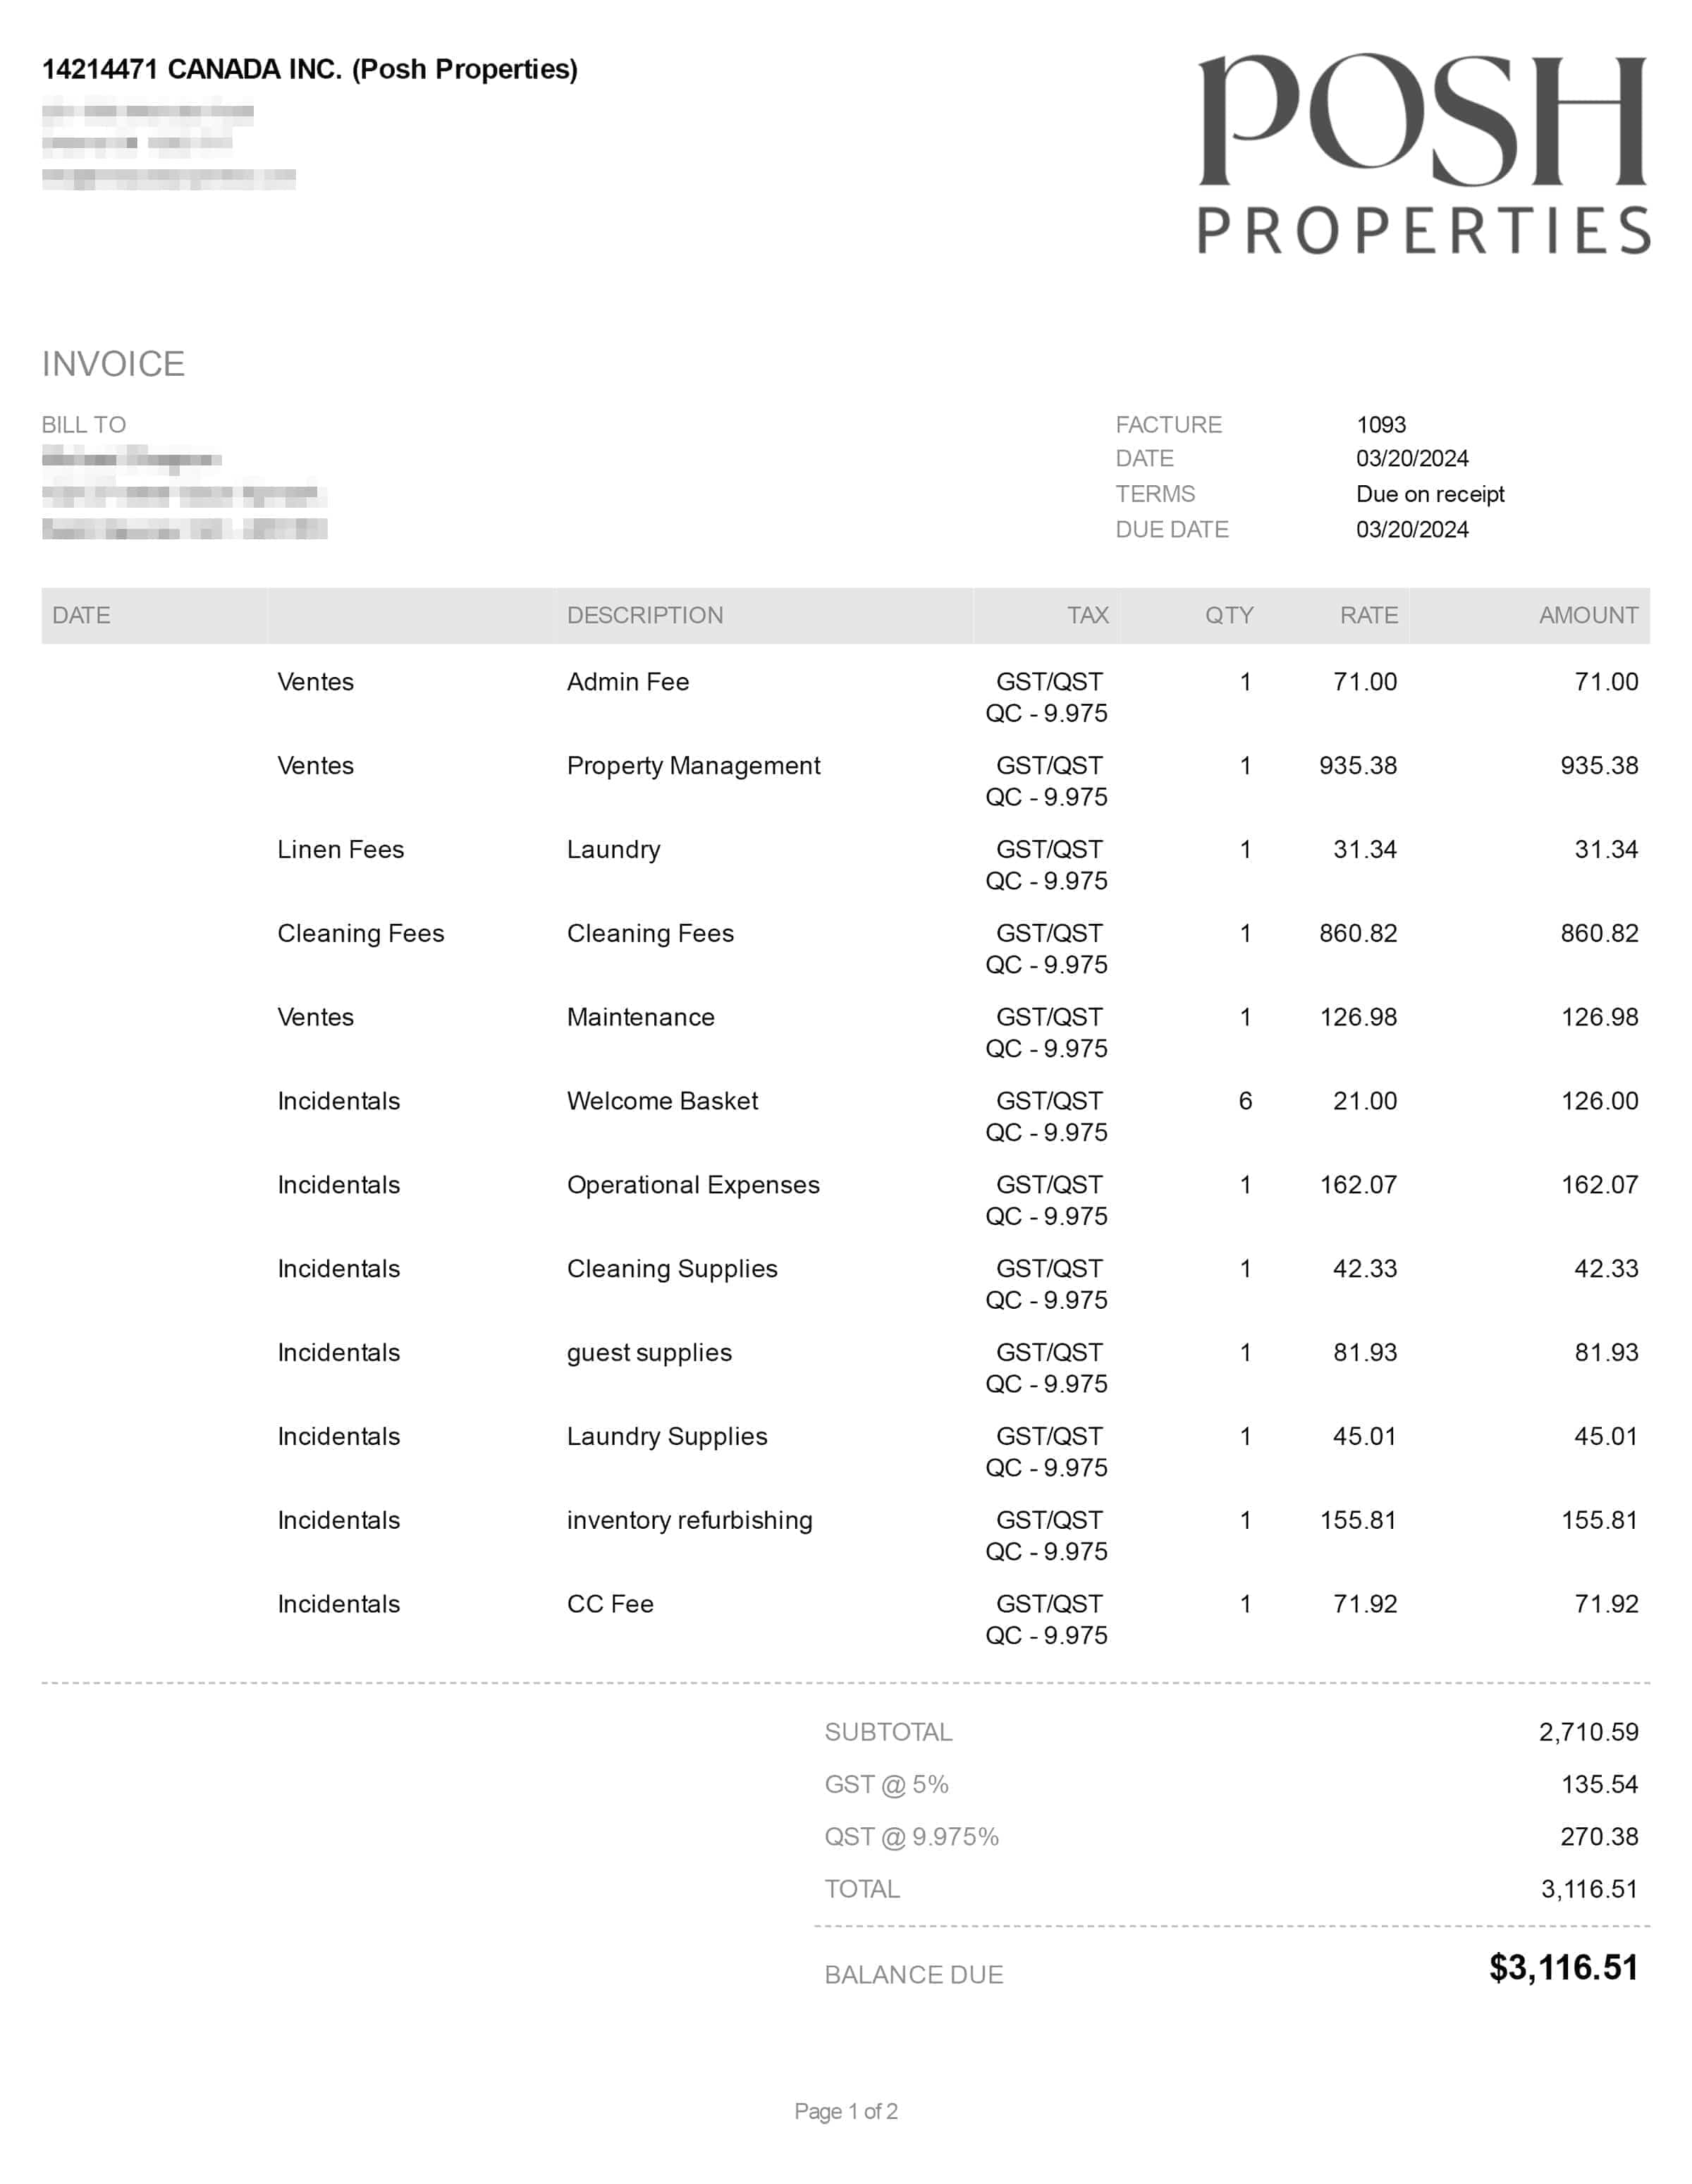The image size is (1692, 2184).
Task: Click the DESCRIPTION column header
Action: pos(644,615)
